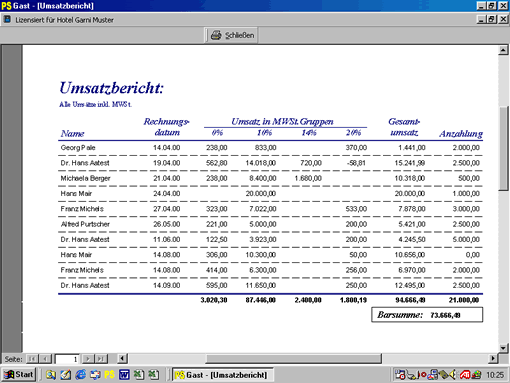
Task: Go to the next report page
Action: [x=88, y=359]
